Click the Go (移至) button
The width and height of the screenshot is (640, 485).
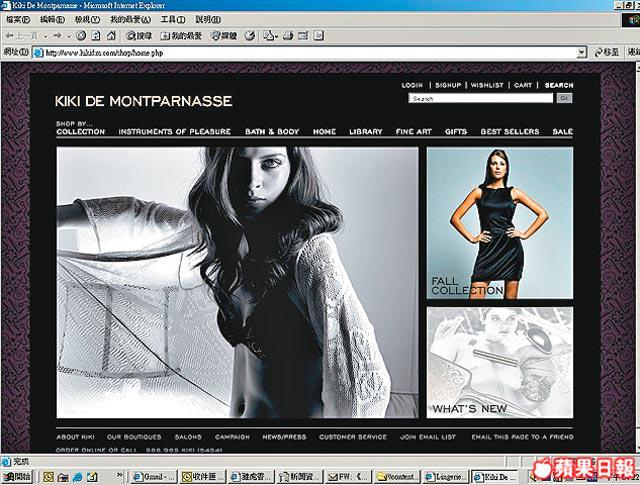click(x=606, y=52)
